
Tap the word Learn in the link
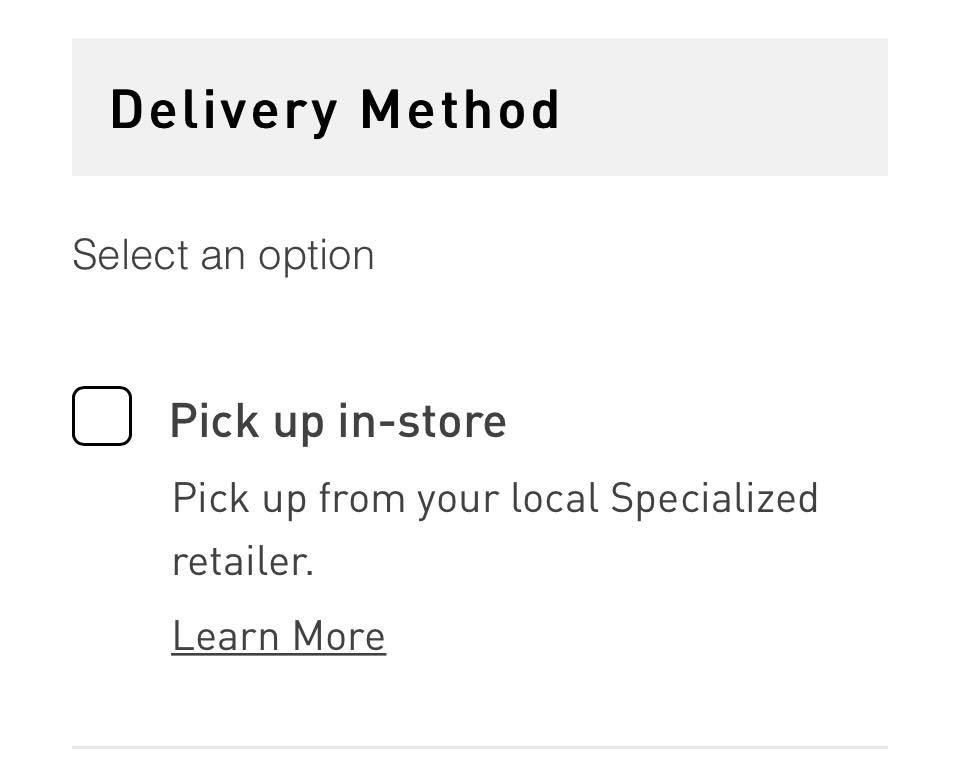pos(225,636)
